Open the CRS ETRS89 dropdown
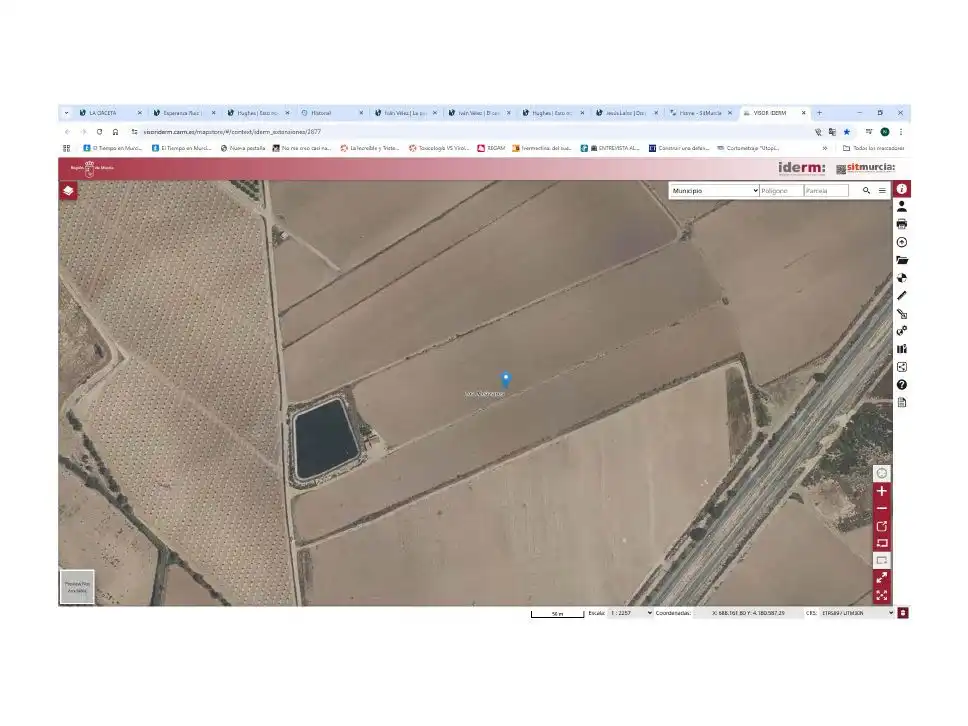The width and height of the screenshot is (968, 726). click(857, 613)
